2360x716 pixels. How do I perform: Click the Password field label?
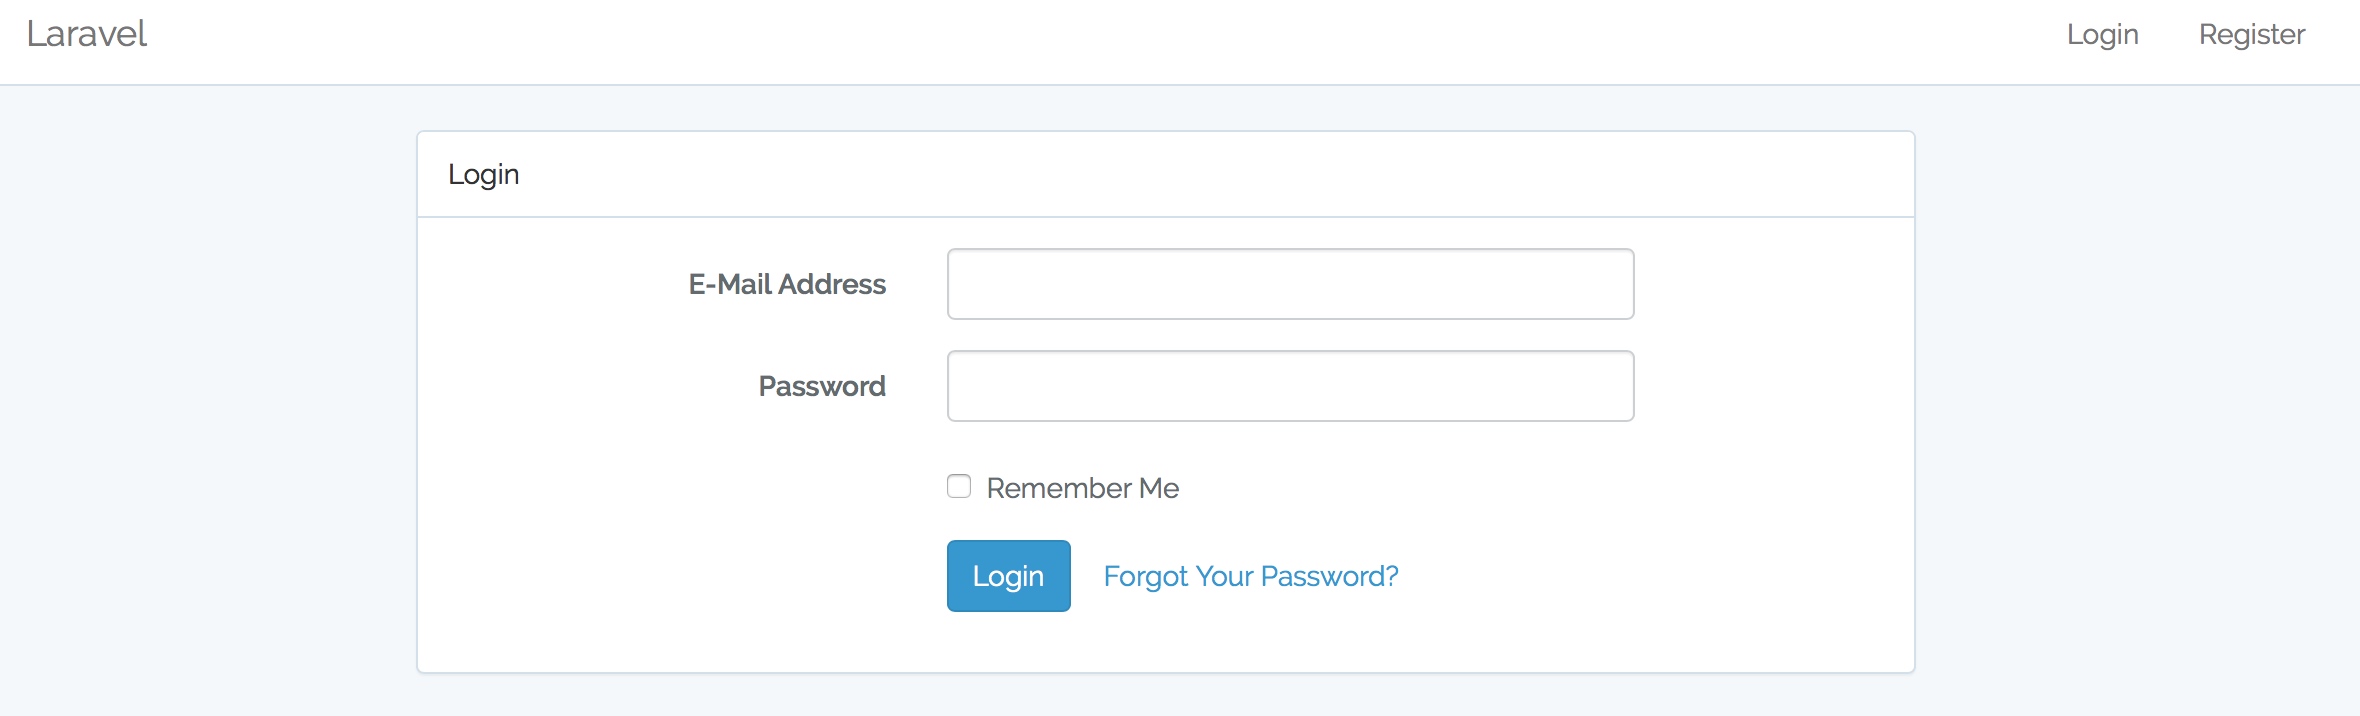point(822,387)
